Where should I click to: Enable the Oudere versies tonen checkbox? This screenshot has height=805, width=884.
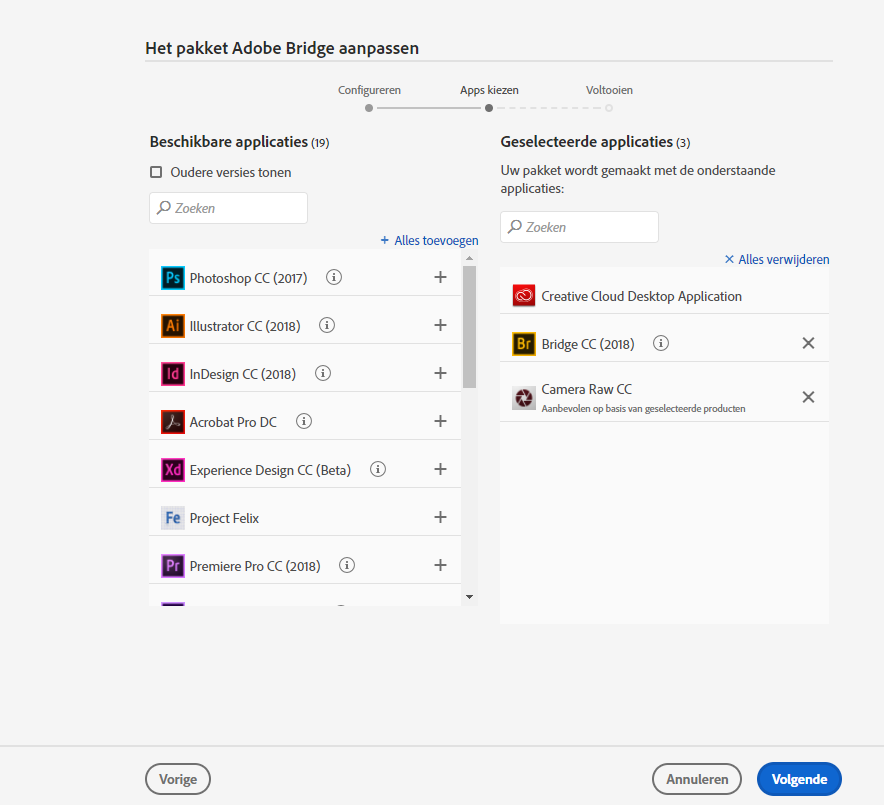tap(156, 172)
